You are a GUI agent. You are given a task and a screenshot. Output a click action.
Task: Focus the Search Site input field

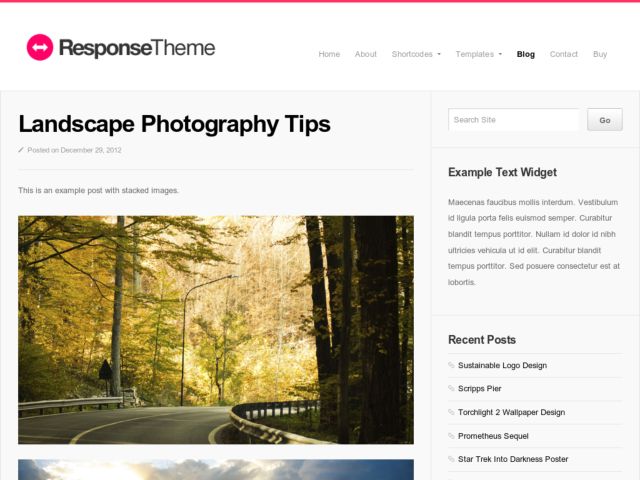point(513,120)
